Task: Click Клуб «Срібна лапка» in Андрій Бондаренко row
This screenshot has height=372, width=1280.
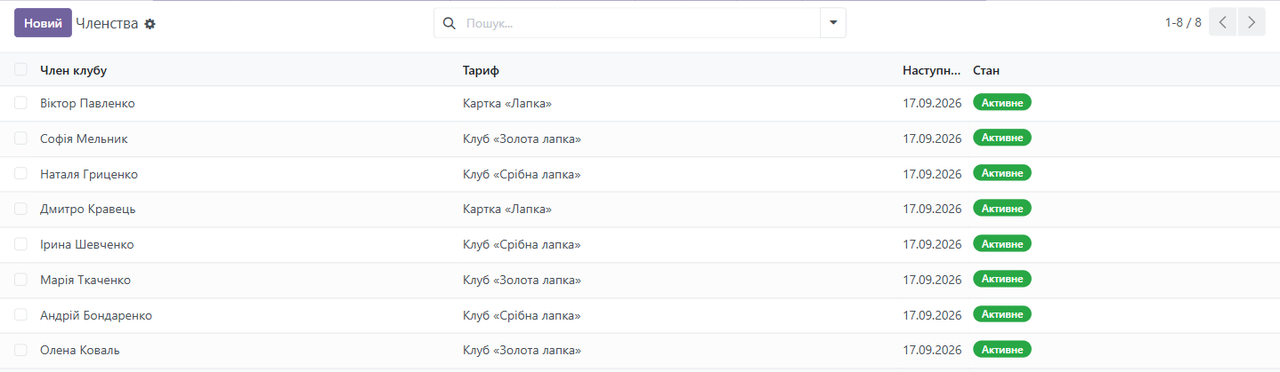Action: [x=522, y=315]
